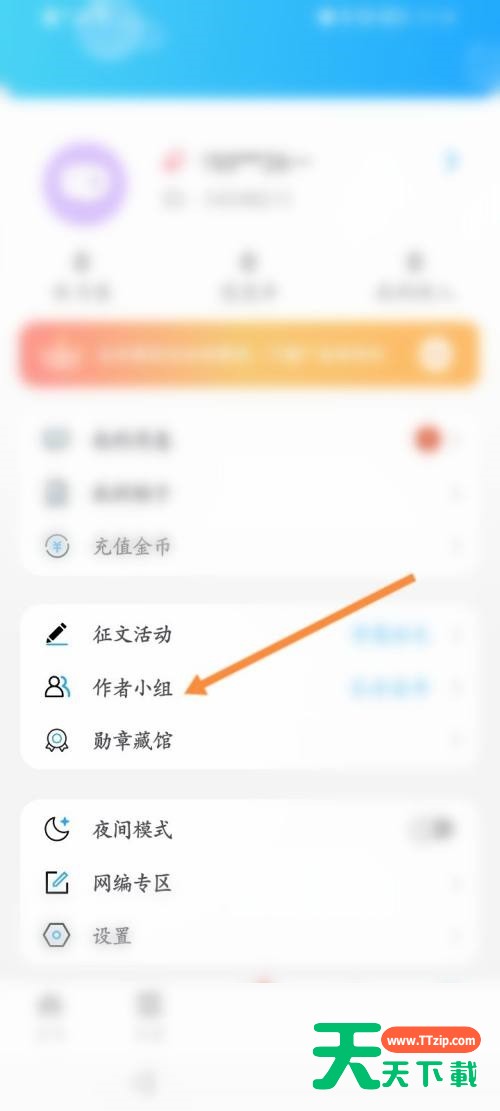Tap the blue link text beside 征文活动

tap(390, 634)
